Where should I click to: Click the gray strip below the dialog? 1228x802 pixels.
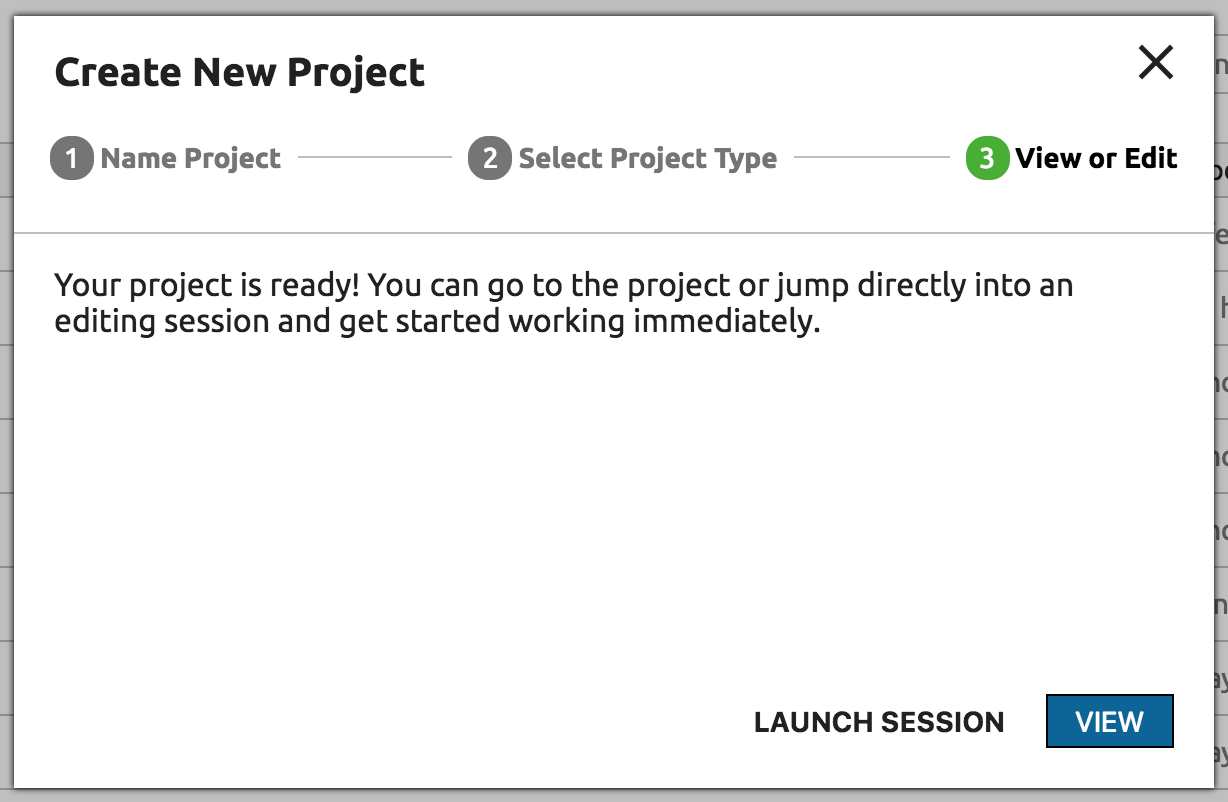600,796
